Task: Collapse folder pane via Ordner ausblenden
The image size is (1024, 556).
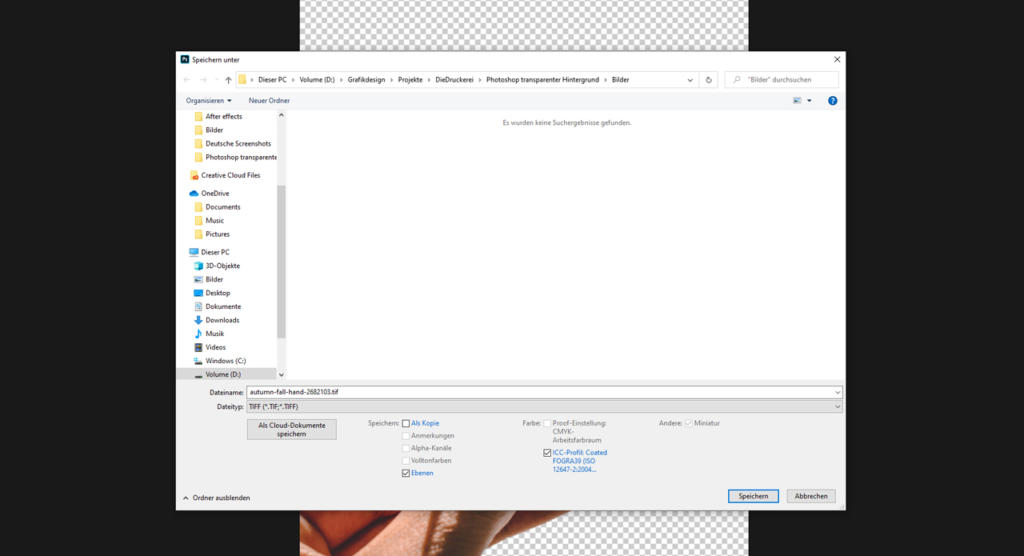Action: 216,498
